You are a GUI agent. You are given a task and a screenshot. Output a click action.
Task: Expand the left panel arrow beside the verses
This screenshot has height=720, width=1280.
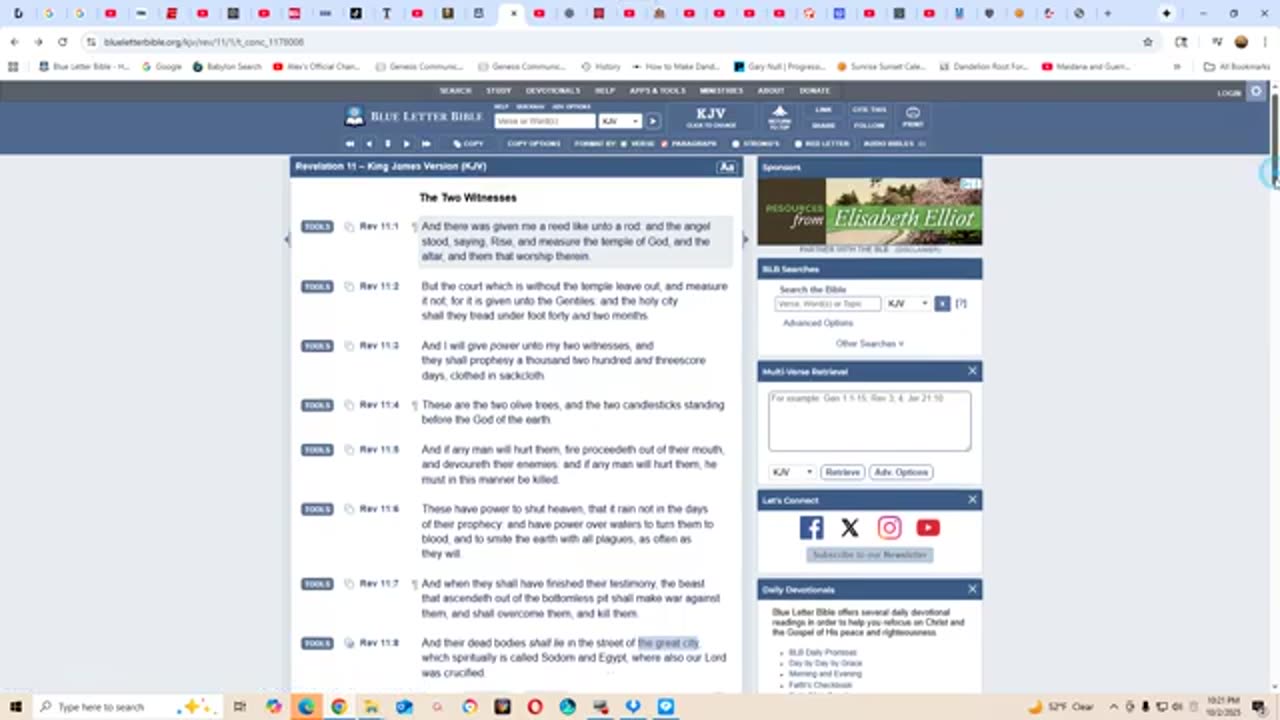coord(287,239)
